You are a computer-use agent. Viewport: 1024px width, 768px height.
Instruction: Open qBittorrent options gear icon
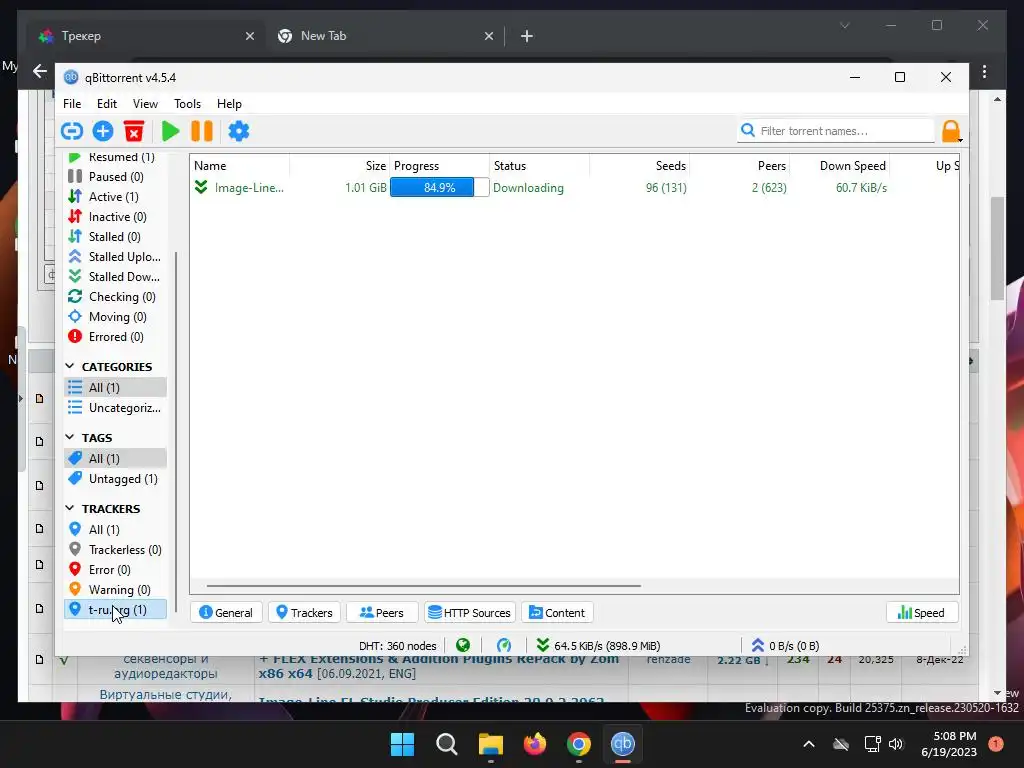point(238,131)
